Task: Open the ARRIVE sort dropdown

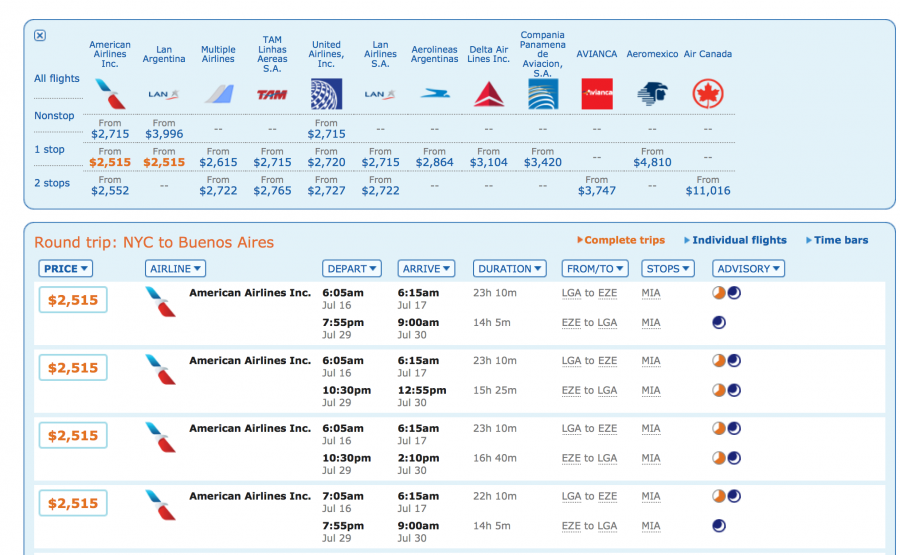Action: (x=426, y=269)
